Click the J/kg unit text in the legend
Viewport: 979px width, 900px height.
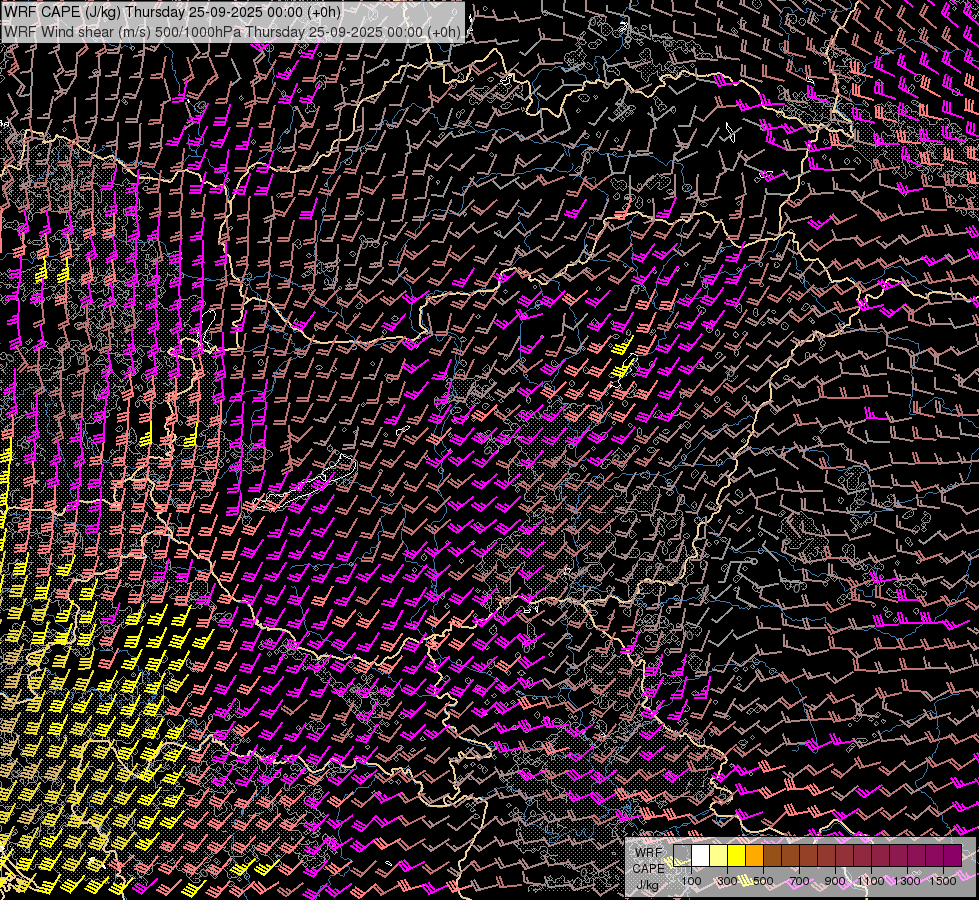coord(647,884)
